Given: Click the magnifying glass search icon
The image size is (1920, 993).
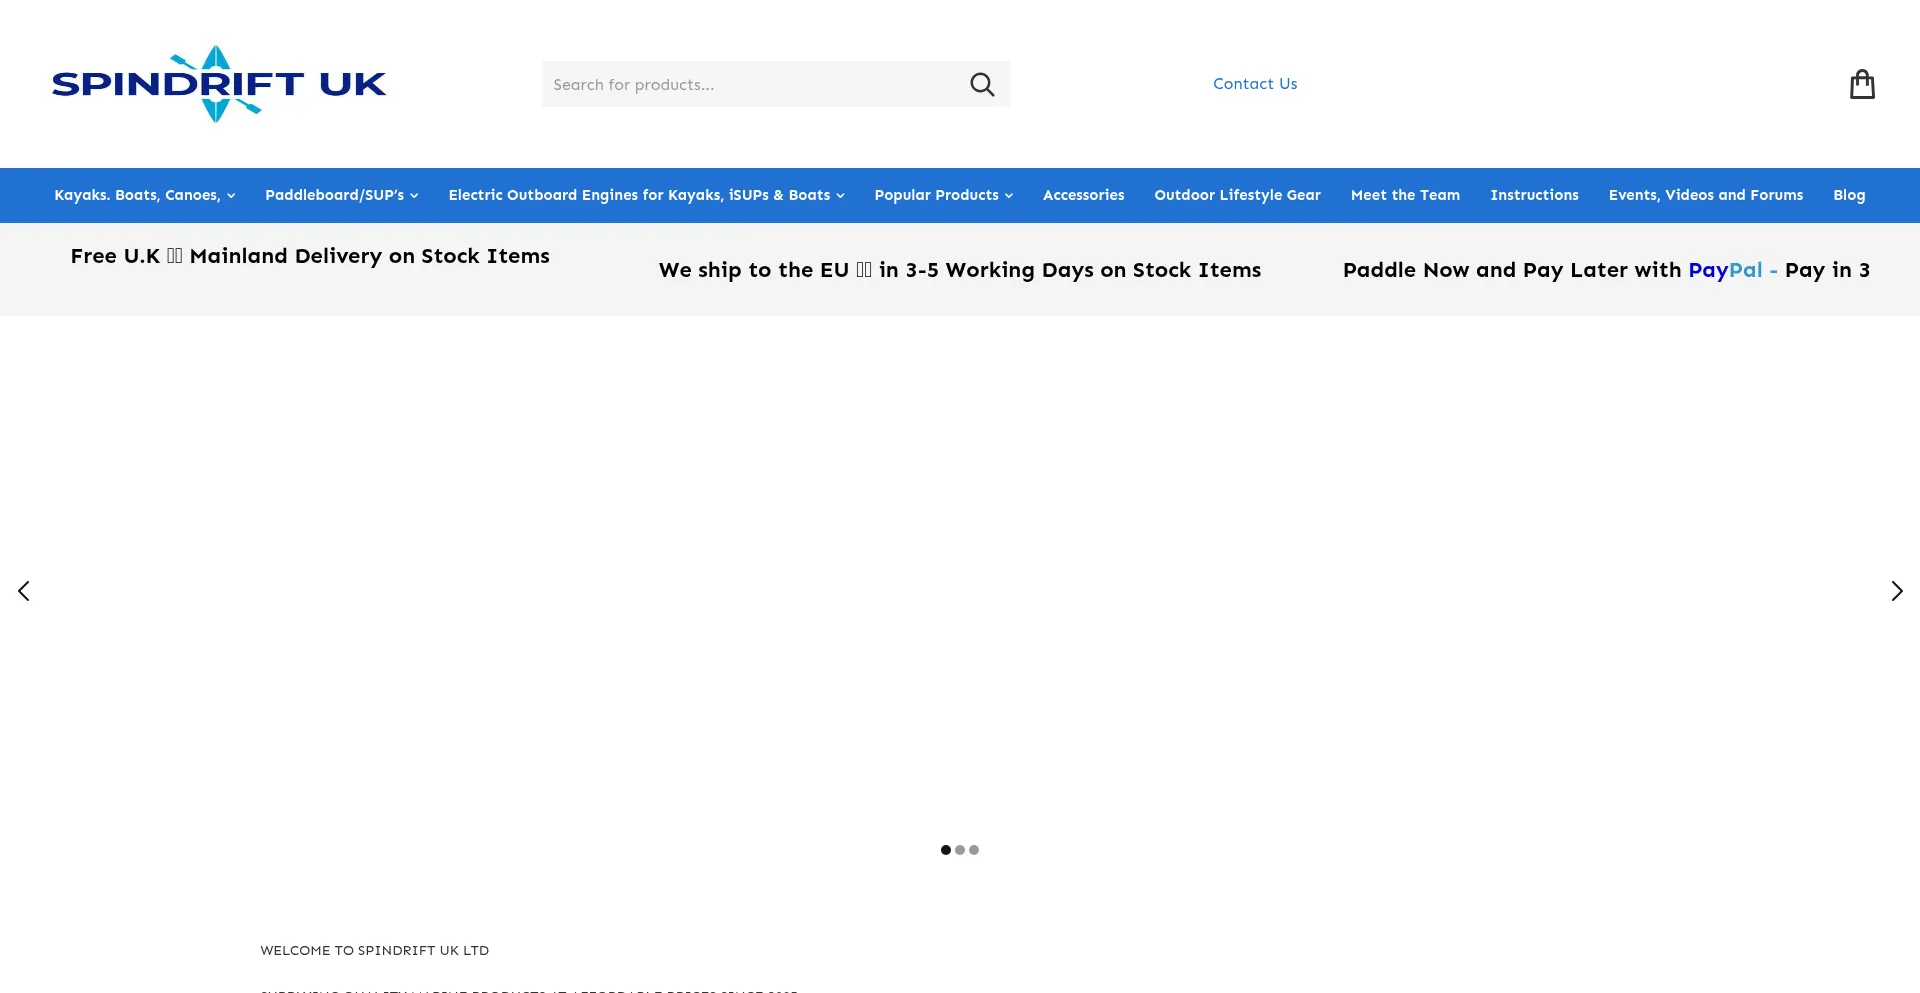Looking at the screenshot, I should click(x=982, y=85).
